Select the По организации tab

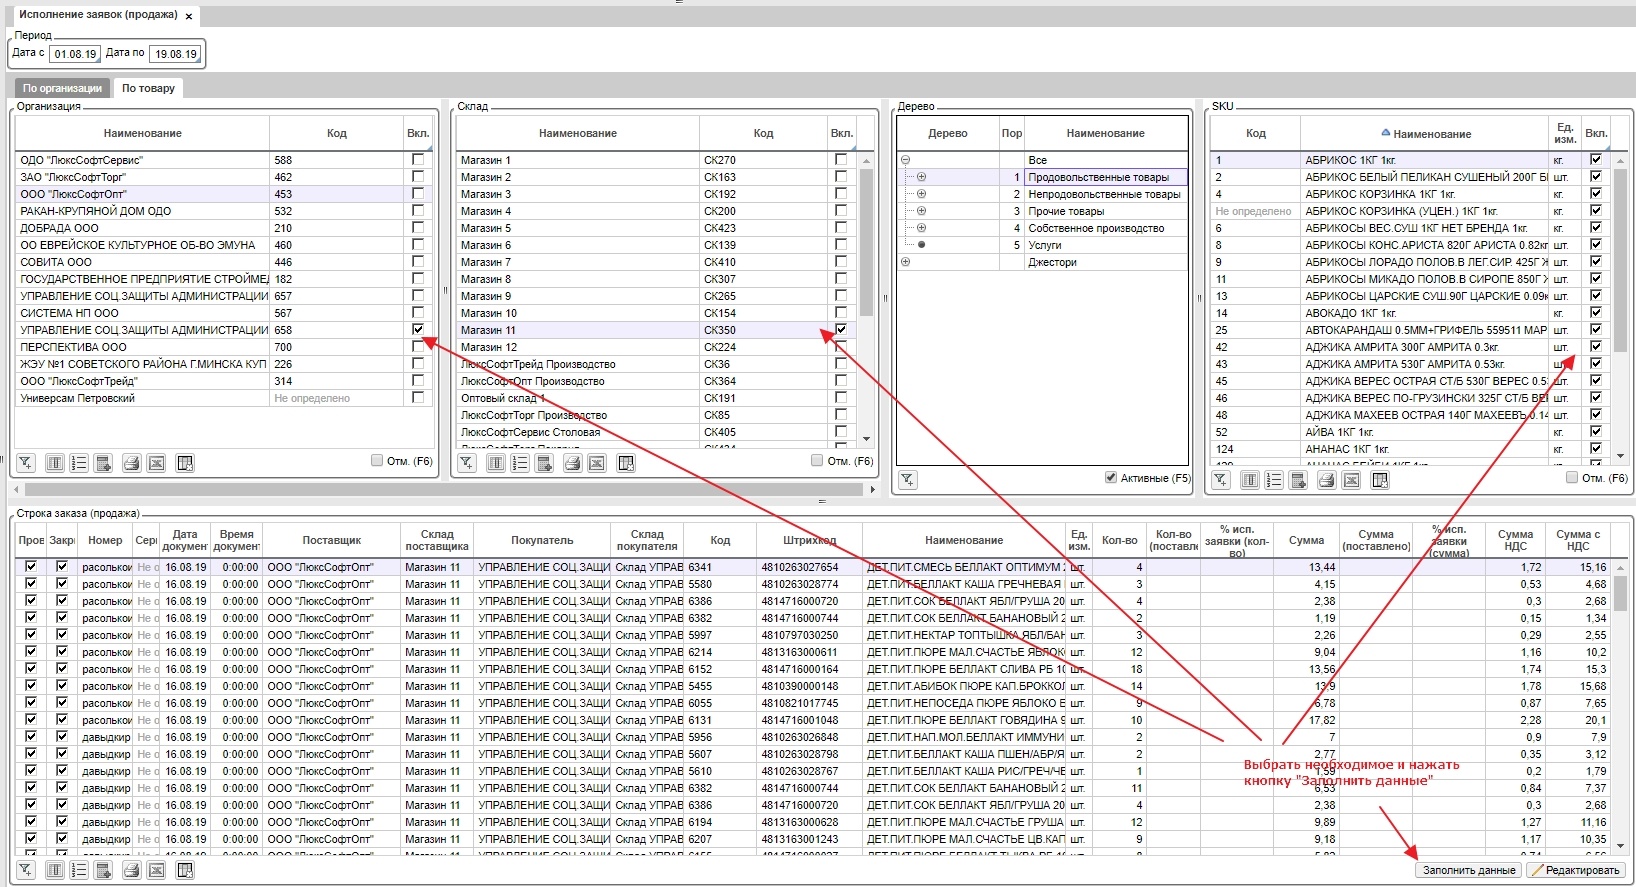(62, 88)
